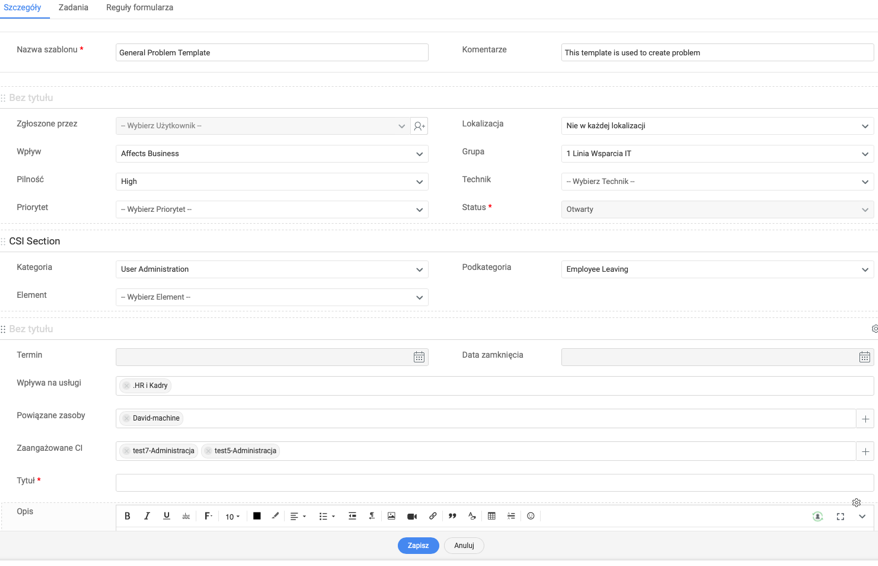Toggle italic formatting in Opis editor
This screenshot has height=566, width=878.
[147, 516]
